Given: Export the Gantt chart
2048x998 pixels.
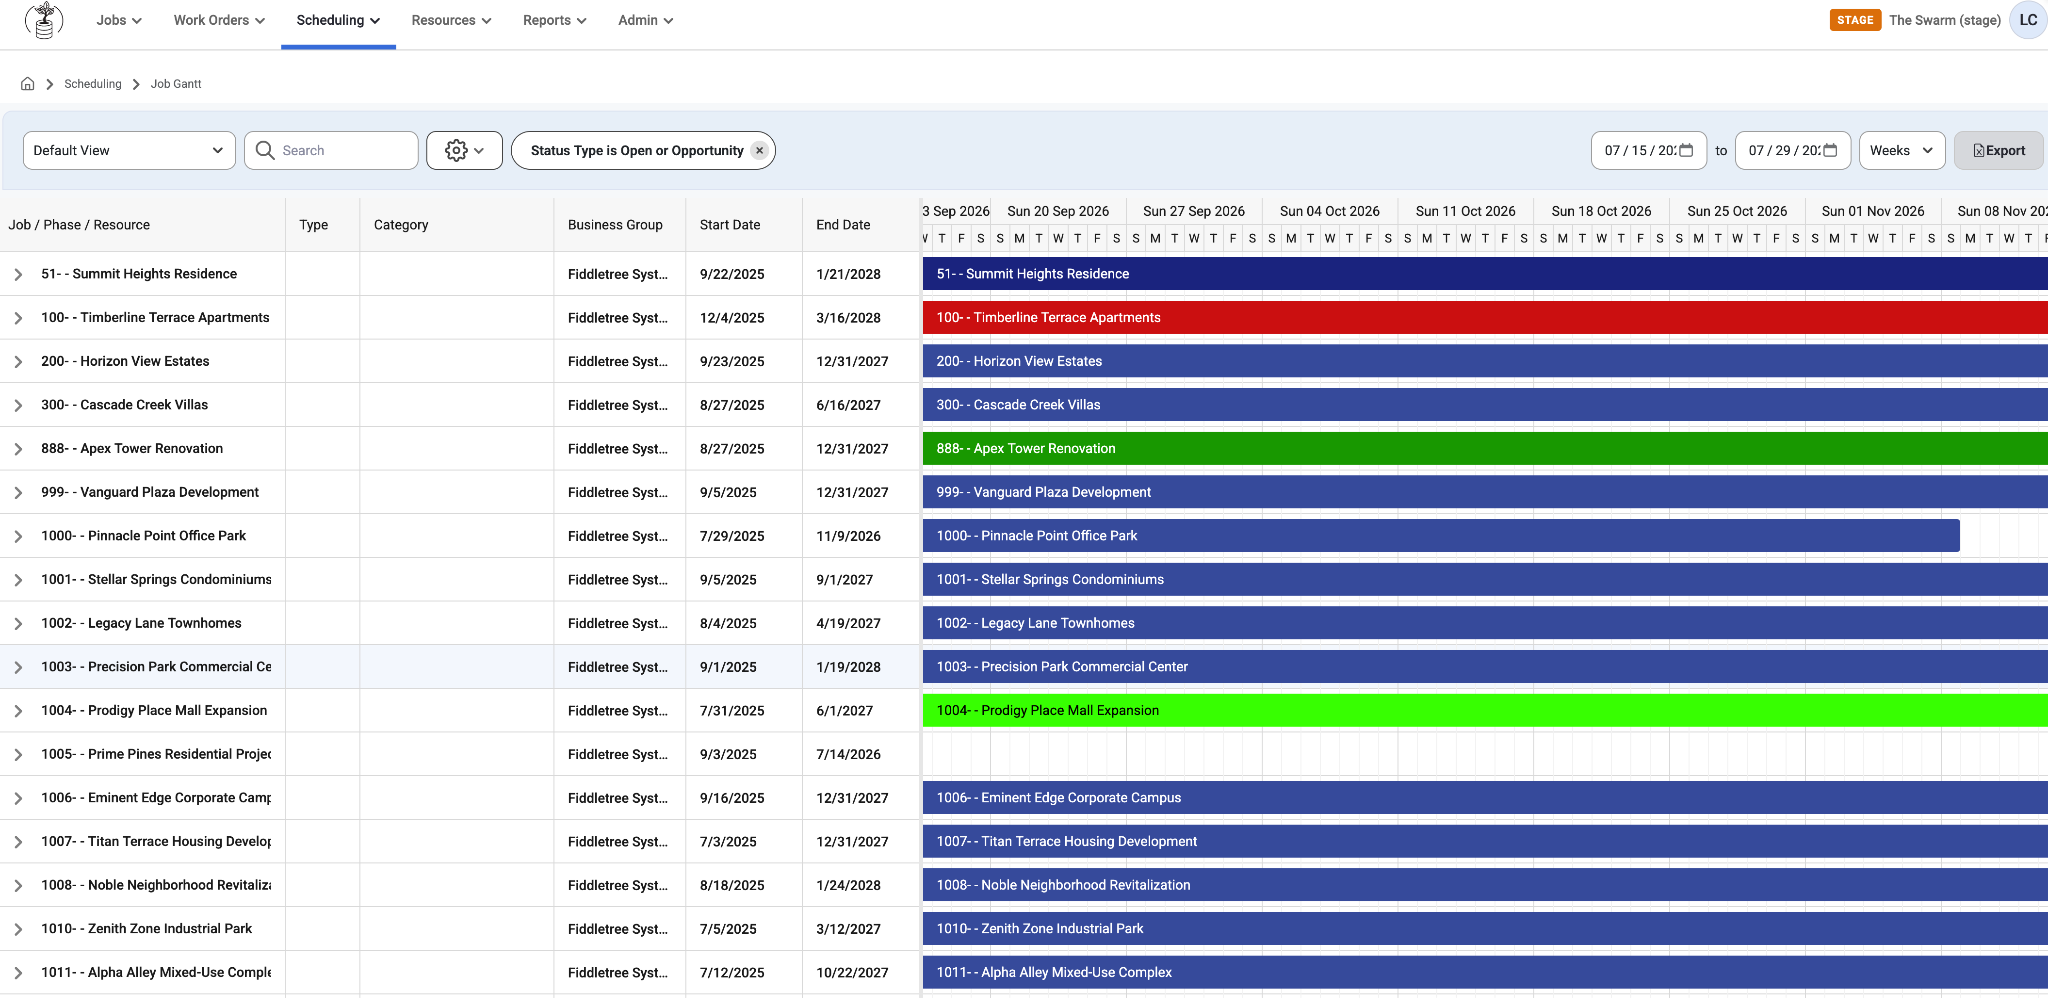Looking at the screenshot, I should click(1998, 150).
